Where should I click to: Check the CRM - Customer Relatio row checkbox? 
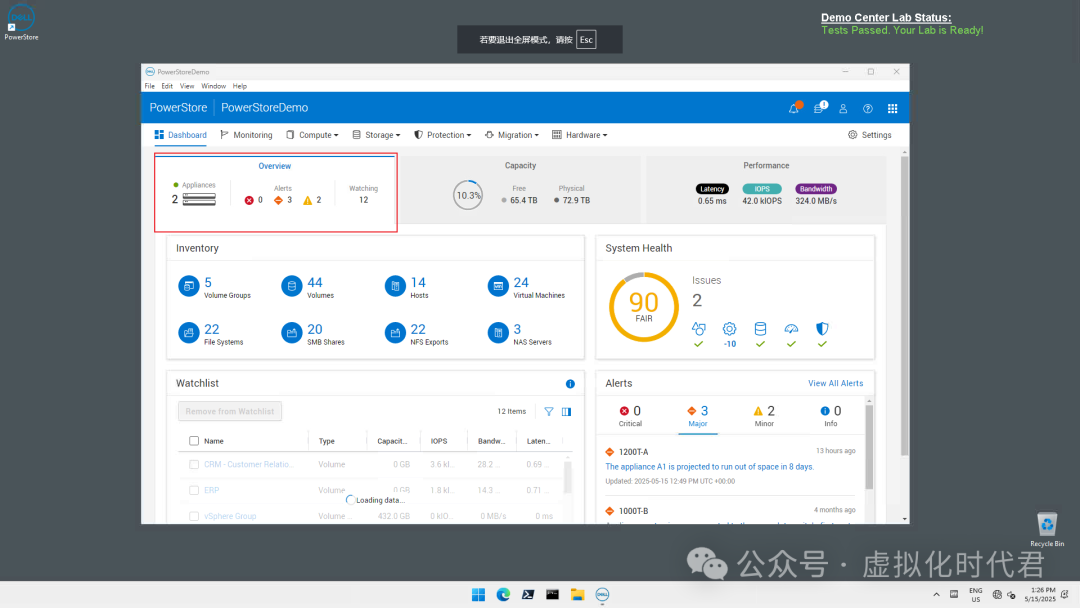tap(194, 465)
